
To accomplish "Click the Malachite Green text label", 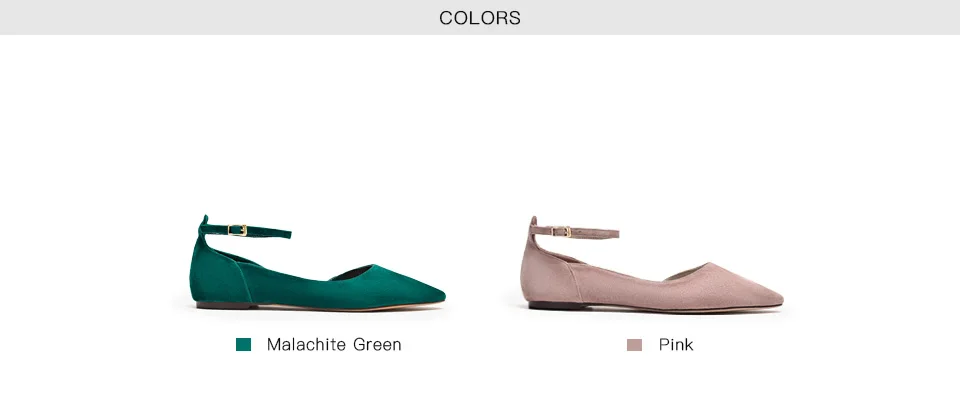I will 334,345.
